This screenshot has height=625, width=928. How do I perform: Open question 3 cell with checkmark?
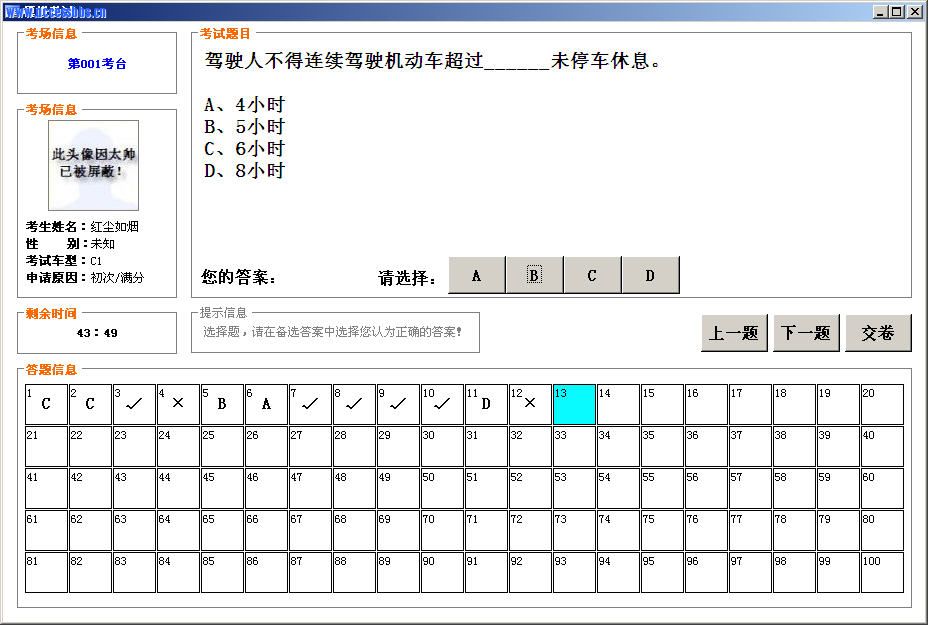[134, 404]
